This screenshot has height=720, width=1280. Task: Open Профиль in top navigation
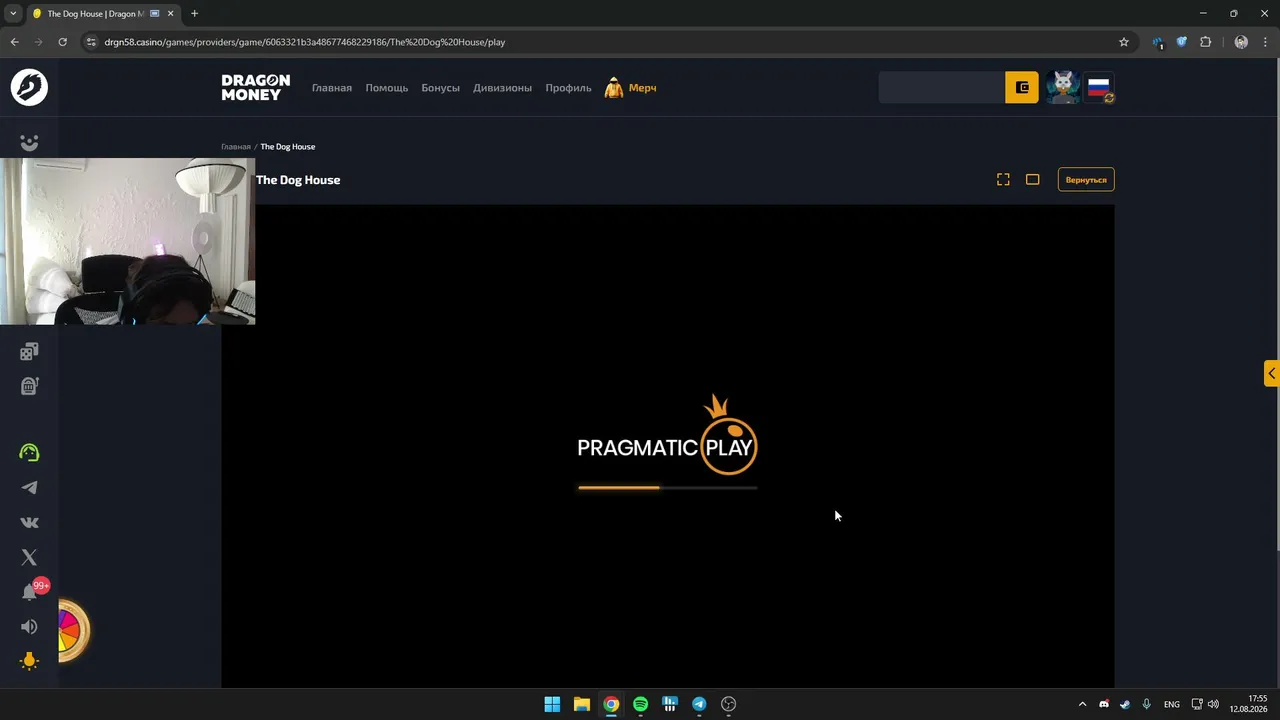568,88
